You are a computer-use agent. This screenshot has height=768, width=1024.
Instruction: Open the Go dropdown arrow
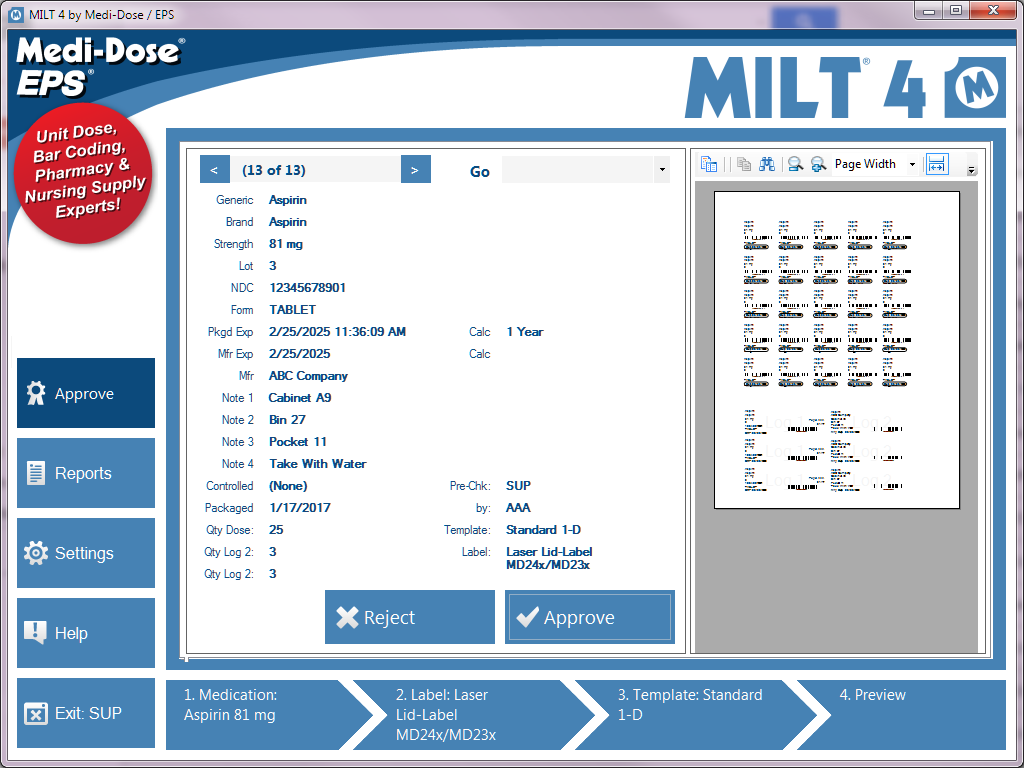coord(662,170)
